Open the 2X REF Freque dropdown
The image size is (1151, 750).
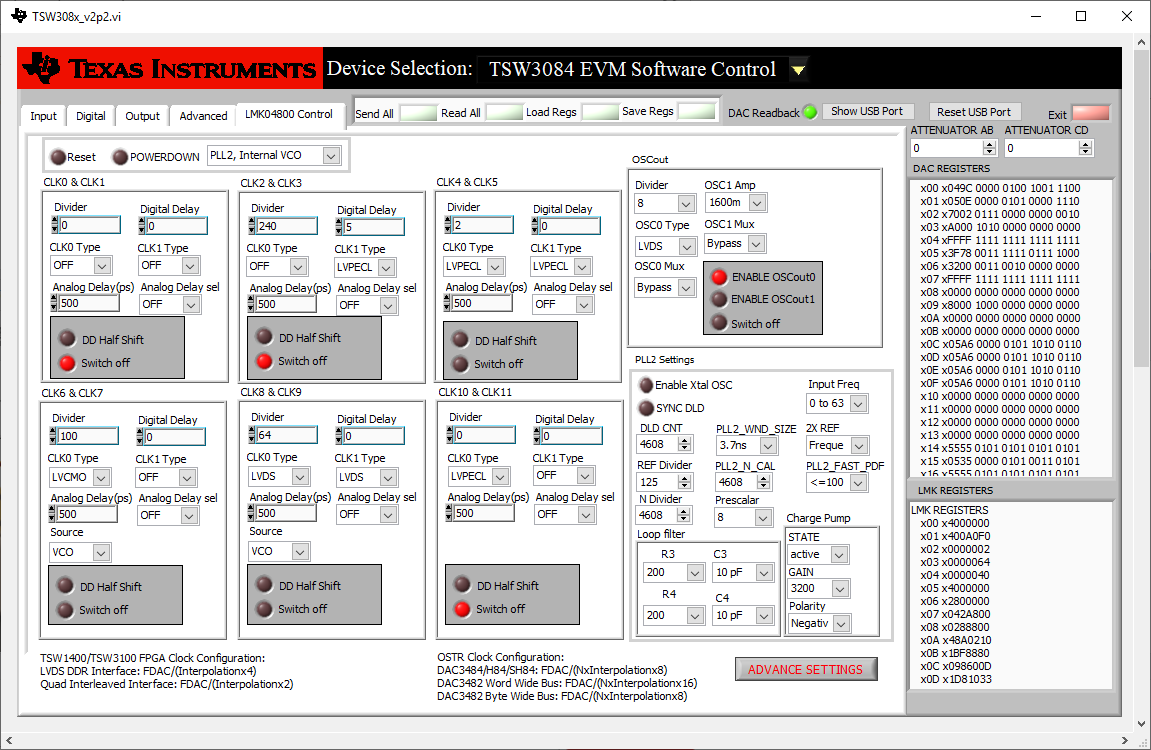pos(859,445)
